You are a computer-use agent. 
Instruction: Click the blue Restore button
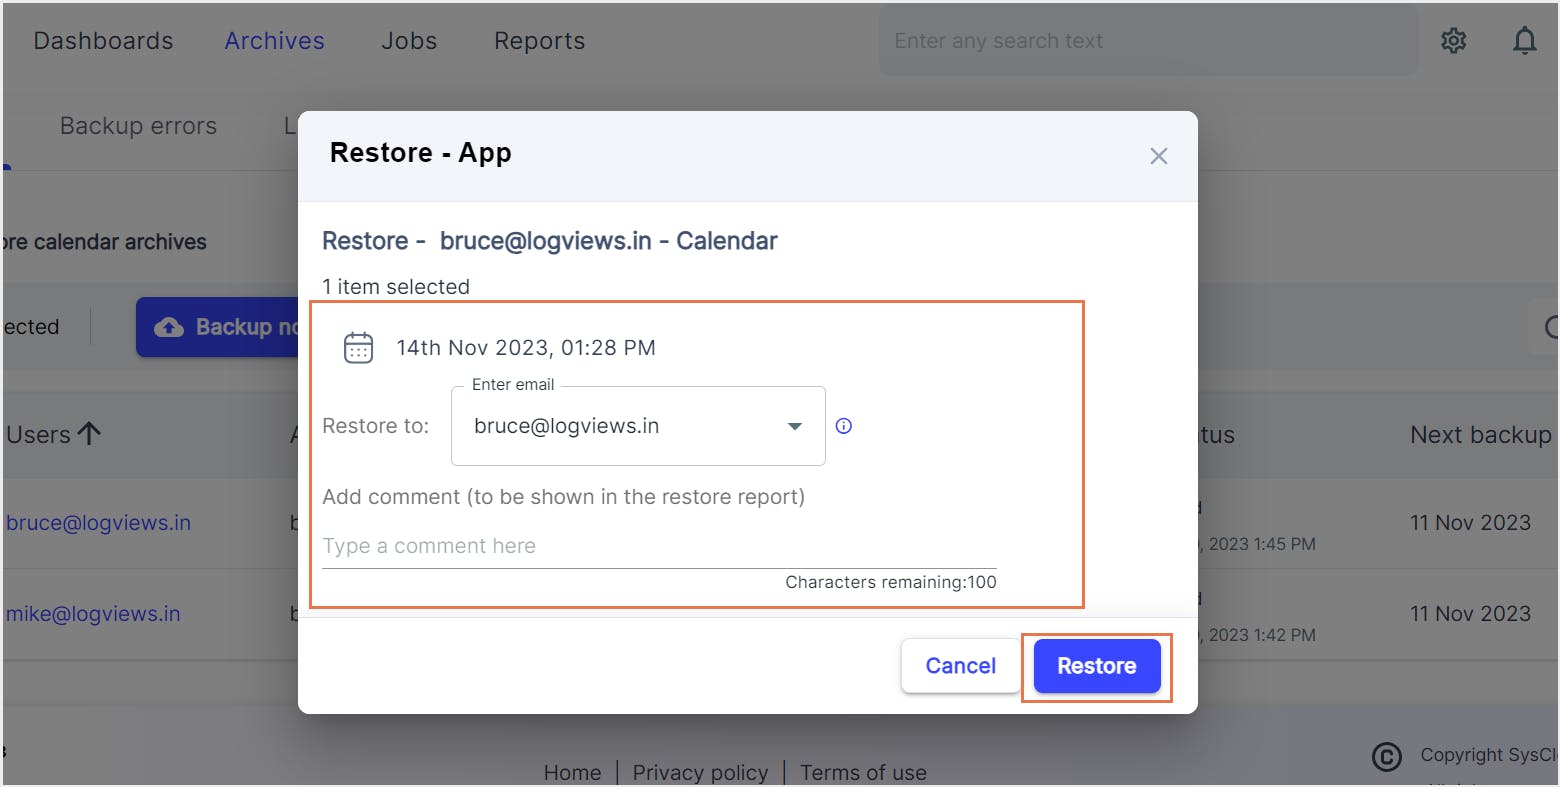tap(1096, 666)
